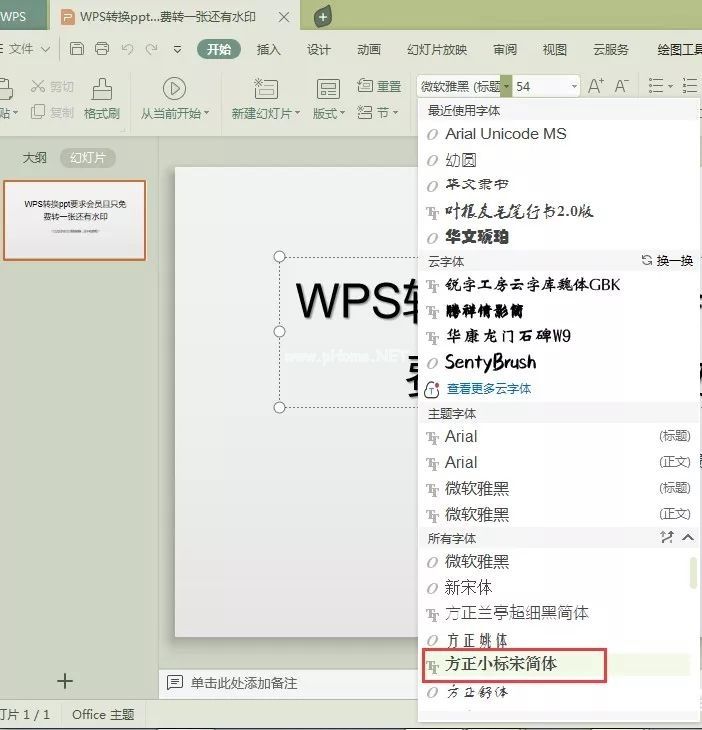This screenshot has width=702, height=730.
Task: Select slide 1 thumbnail in panel
Action: tap(75, 220)
